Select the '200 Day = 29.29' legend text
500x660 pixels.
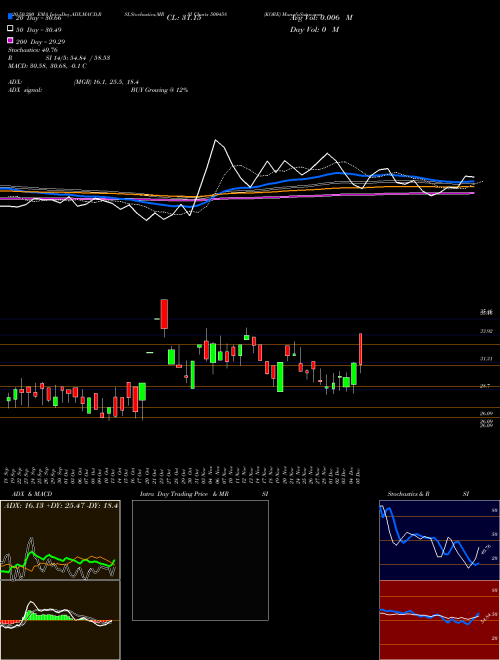coord(40,42)
